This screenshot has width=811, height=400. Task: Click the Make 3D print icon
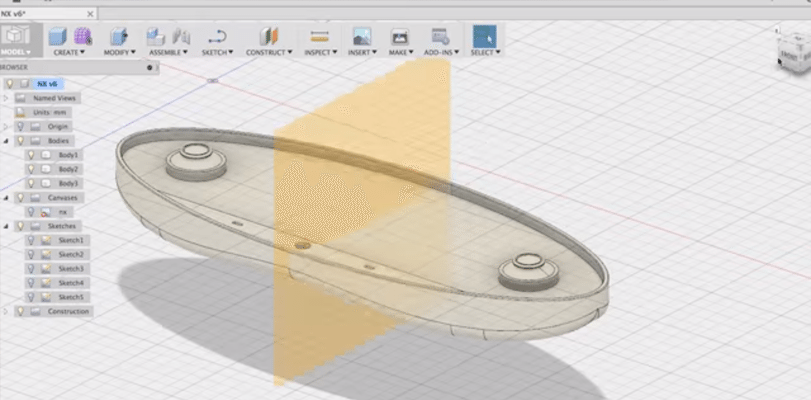click(x=399, y=36)
